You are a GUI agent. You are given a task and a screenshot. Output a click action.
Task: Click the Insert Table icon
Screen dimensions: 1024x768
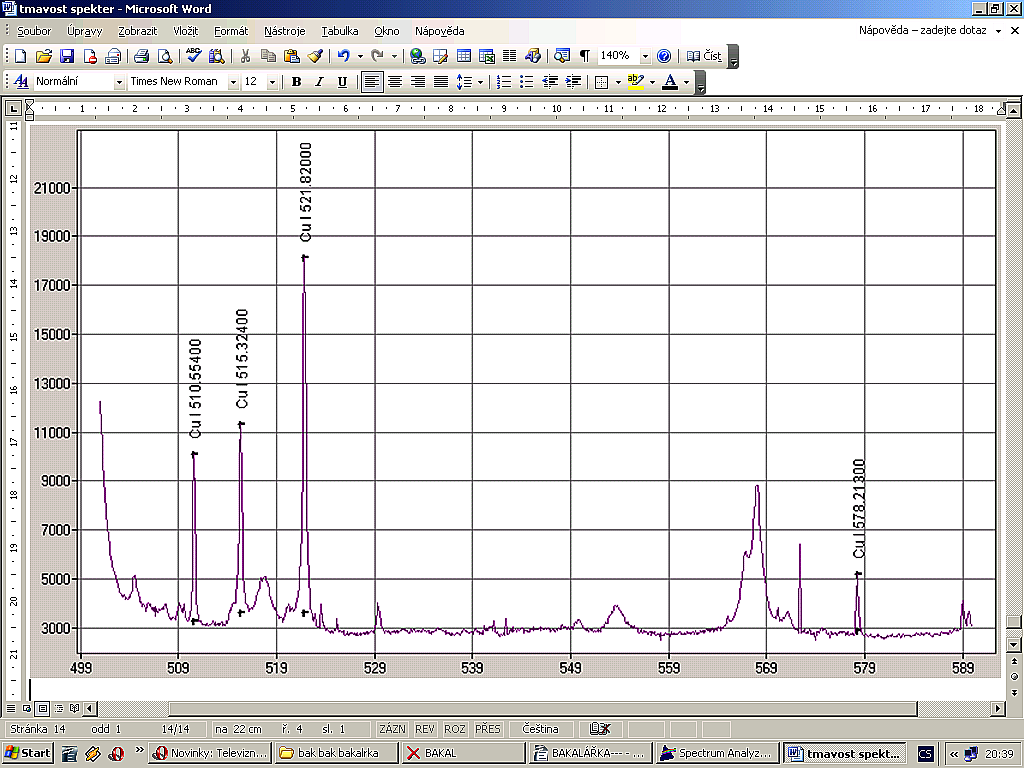pos(464,56)
